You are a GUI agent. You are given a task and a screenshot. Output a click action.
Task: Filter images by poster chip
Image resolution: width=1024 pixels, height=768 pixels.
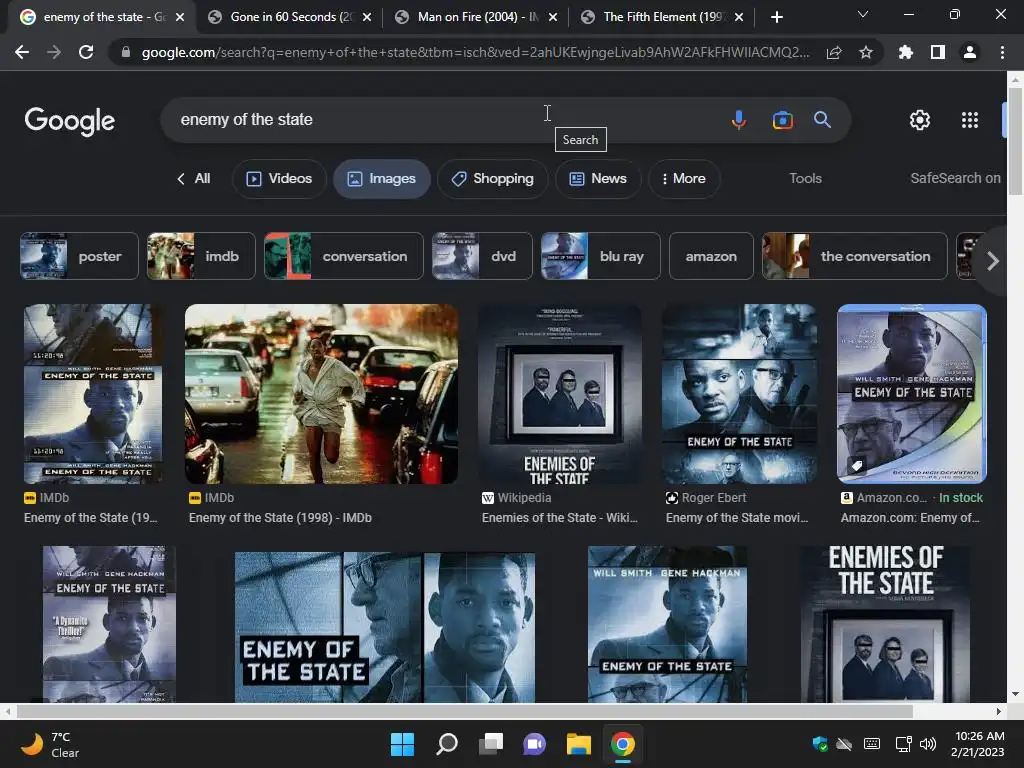[x=79, y=256]
